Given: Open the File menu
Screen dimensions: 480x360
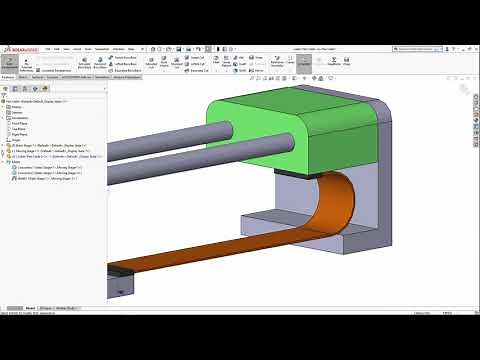Looking at the screenshot, I should pos(48,49).
